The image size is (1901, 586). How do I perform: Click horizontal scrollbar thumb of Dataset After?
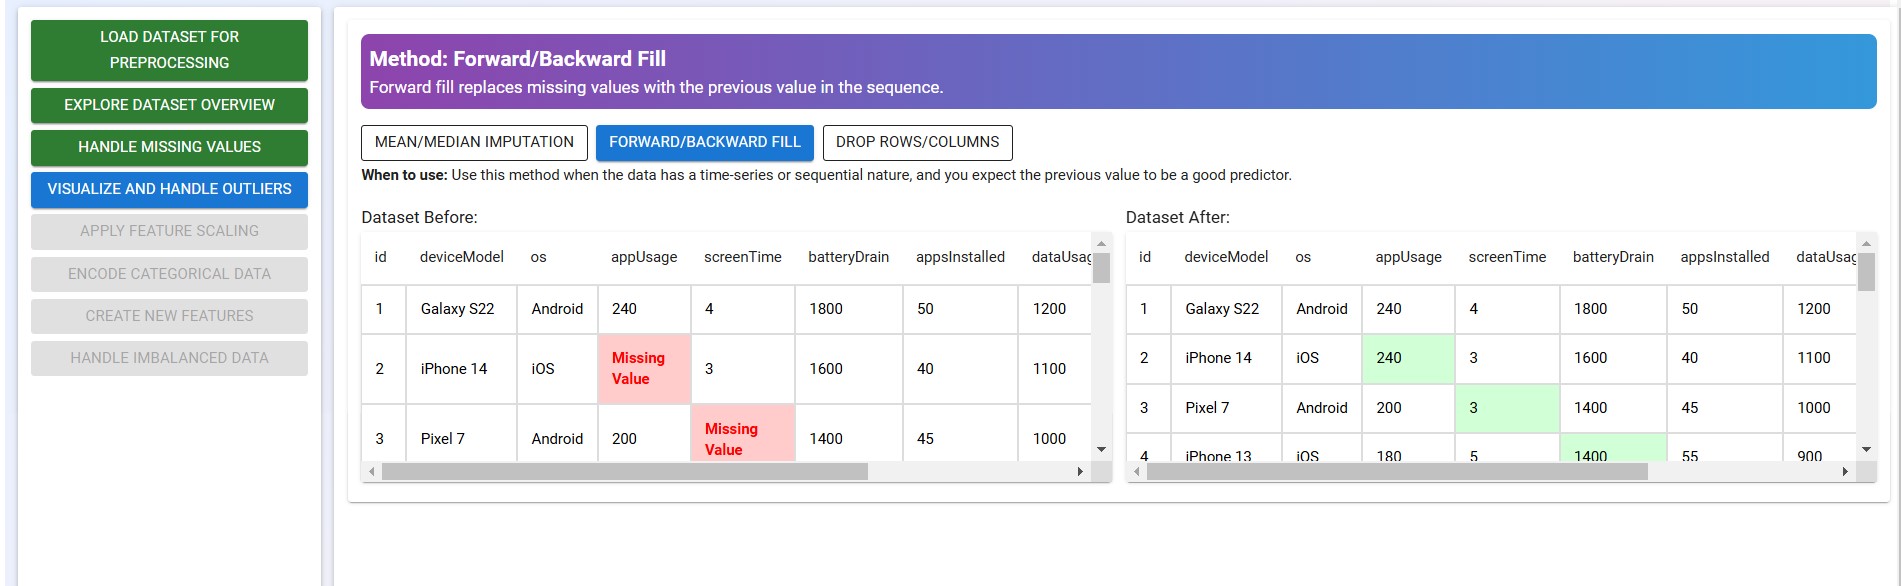pyautogui.click(x=1397, y=471)
